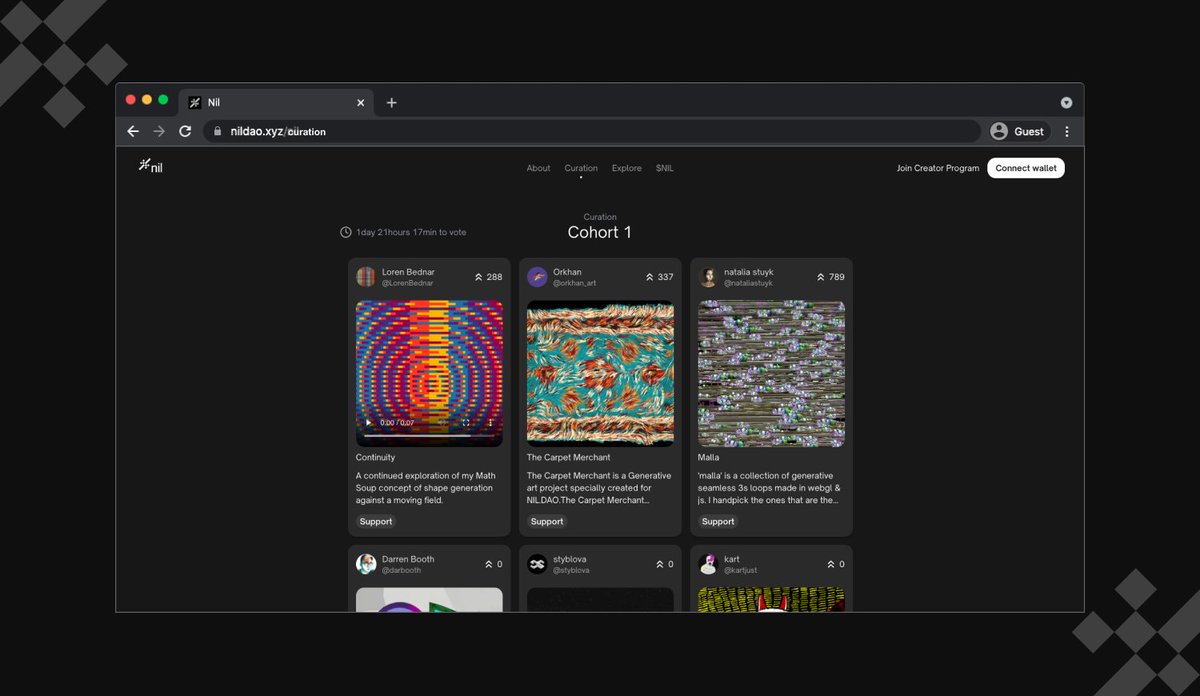Click @orkhan_art handle

(575, 283)
